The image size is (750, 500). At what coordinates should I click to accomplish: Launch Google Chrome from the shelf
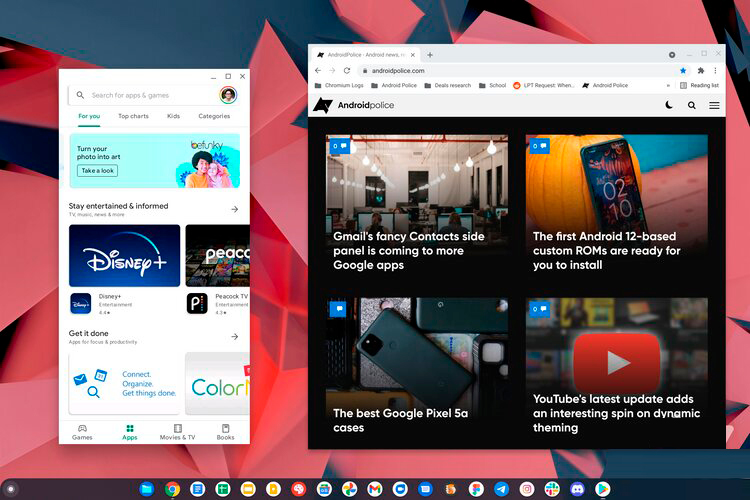[172, 489]
